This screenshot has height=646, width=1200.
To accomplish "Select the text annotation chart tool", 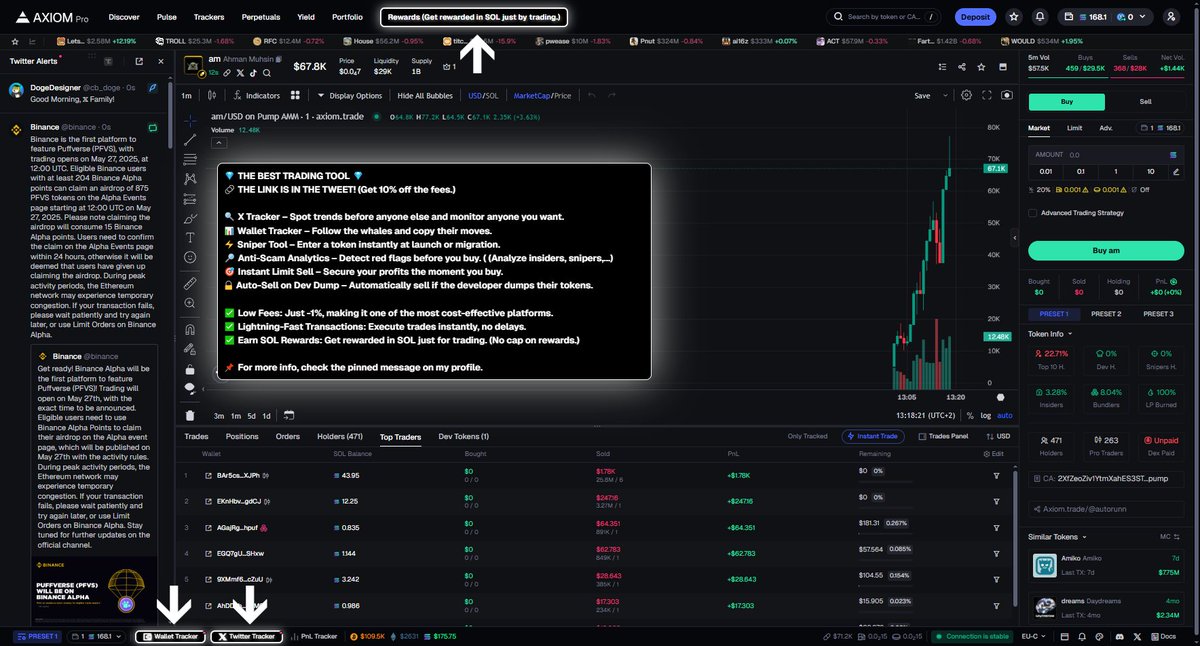I will click(190, 237).
